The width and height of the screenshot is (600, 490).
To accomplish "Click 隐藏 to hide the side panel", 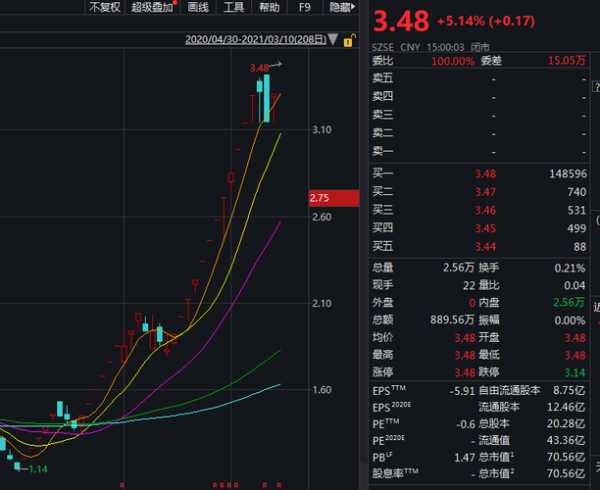I will click(x=342, y=7).
